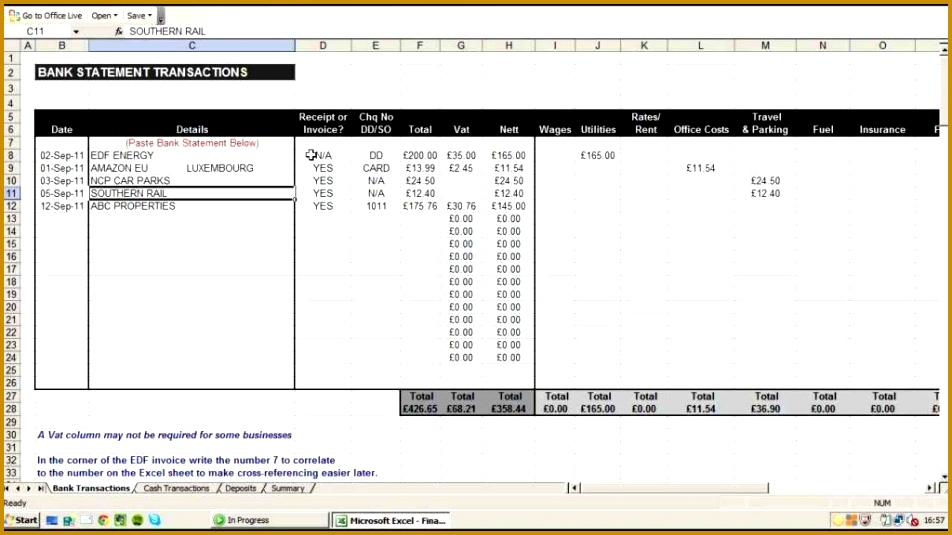This screenshot has width=952, height=535.
Task: Switch to the Summary sheet tab
Action: (x=288, y=488)
